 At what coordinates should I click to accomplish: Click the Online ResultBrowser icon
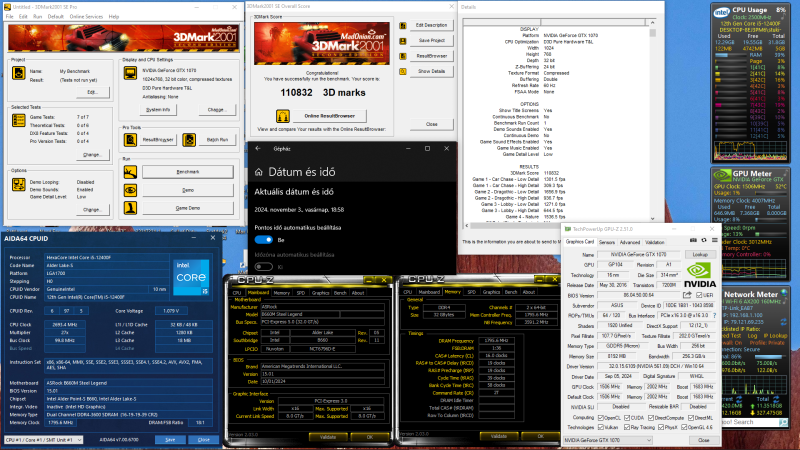pos(283,116)
